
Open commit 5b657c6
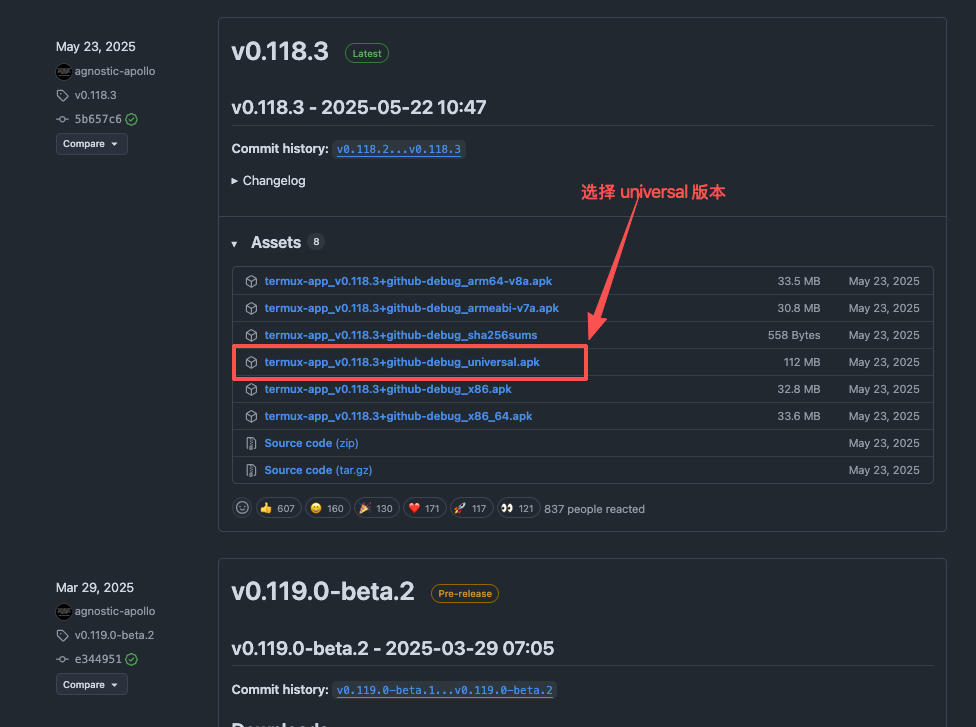click(x=98, y=119)
